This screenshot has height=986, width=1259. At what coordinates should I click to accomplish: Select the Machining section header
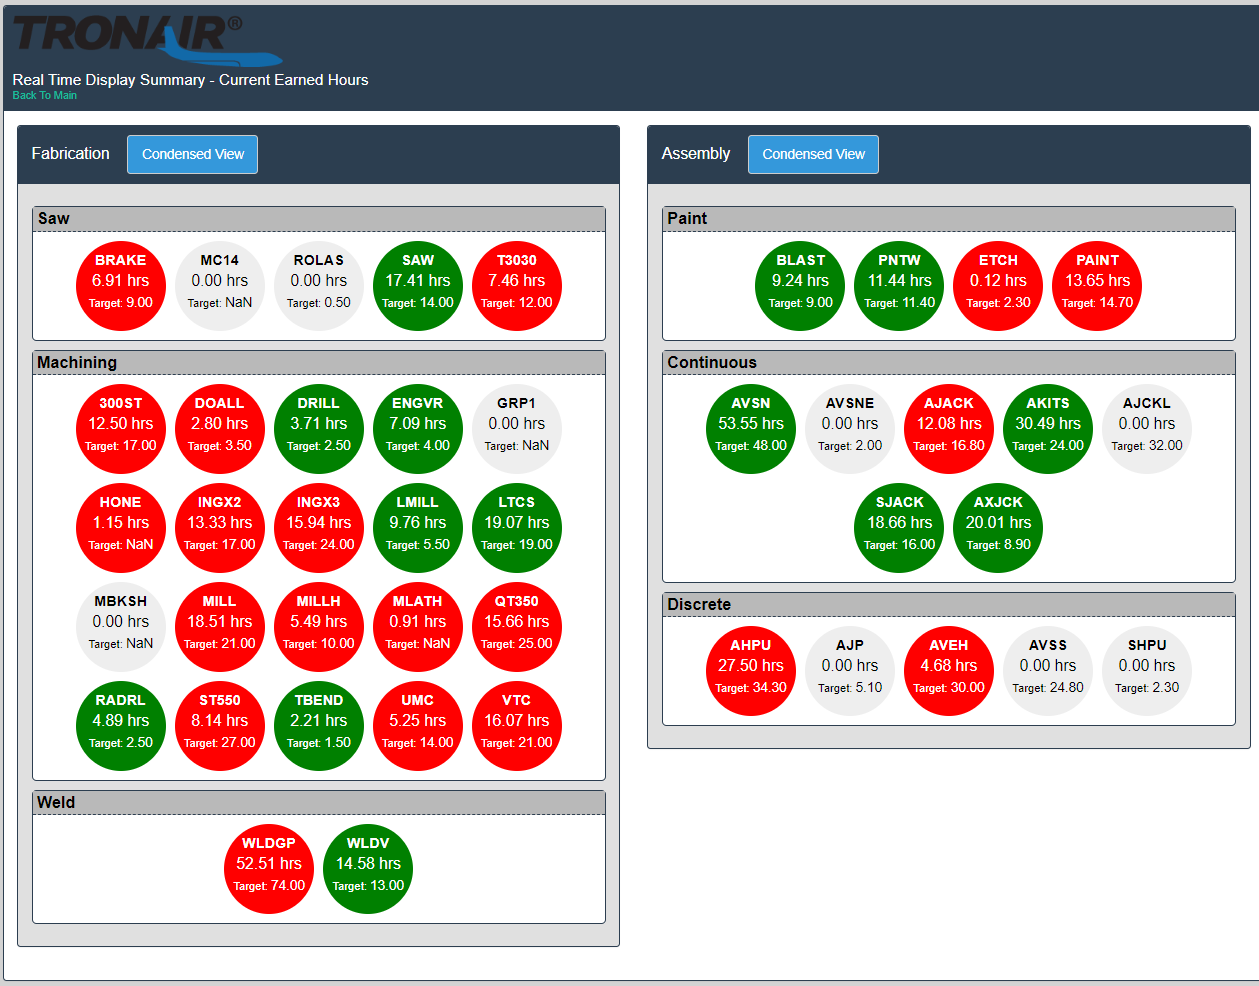[x=319, y=363]
